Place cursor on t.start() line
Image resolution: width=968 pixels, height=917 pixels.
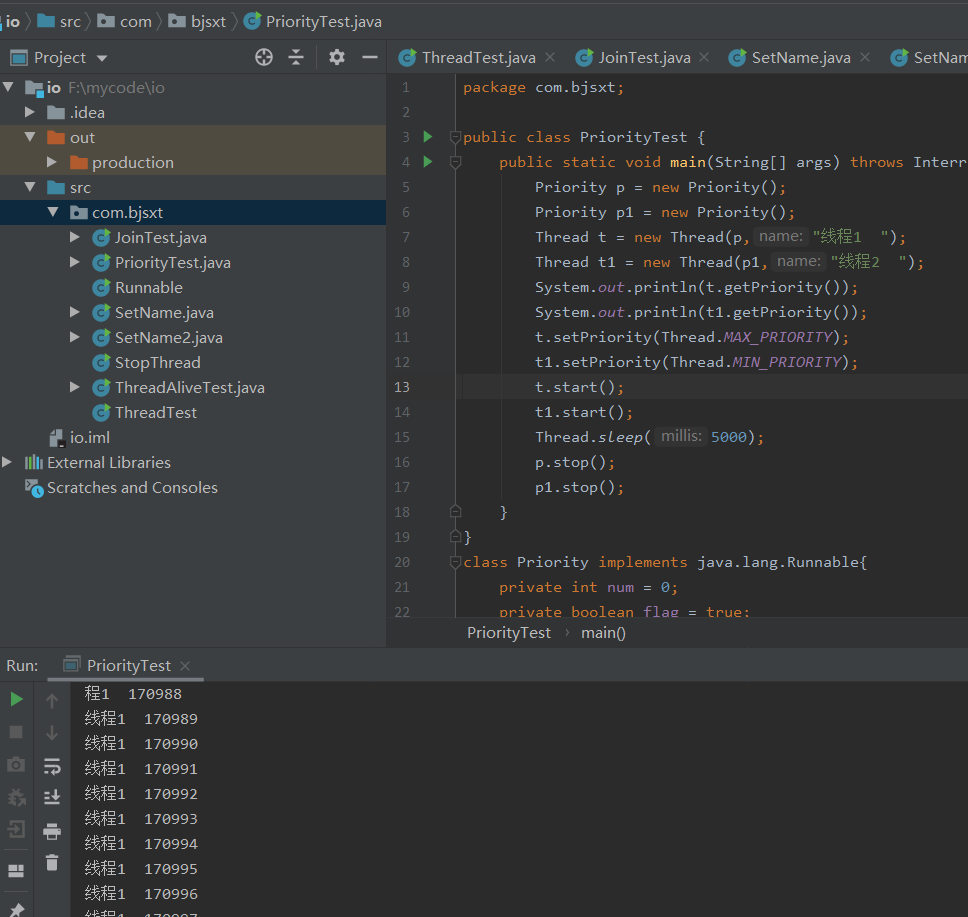click(579, 387)
